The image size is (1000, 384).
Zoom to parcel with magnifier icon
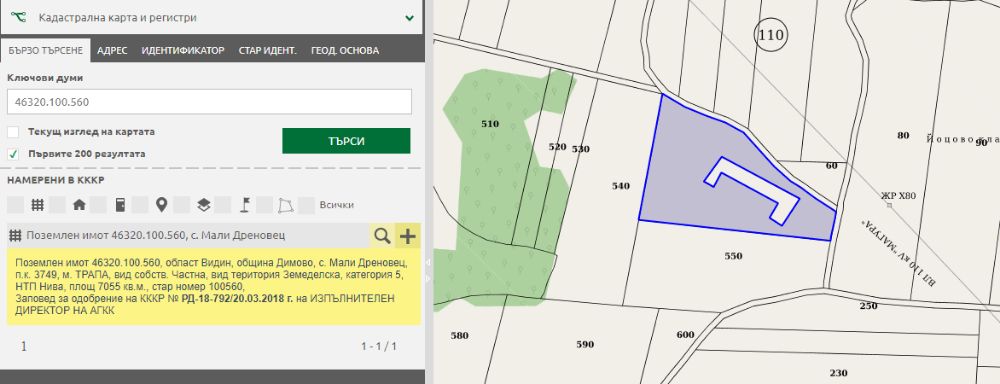382,235
